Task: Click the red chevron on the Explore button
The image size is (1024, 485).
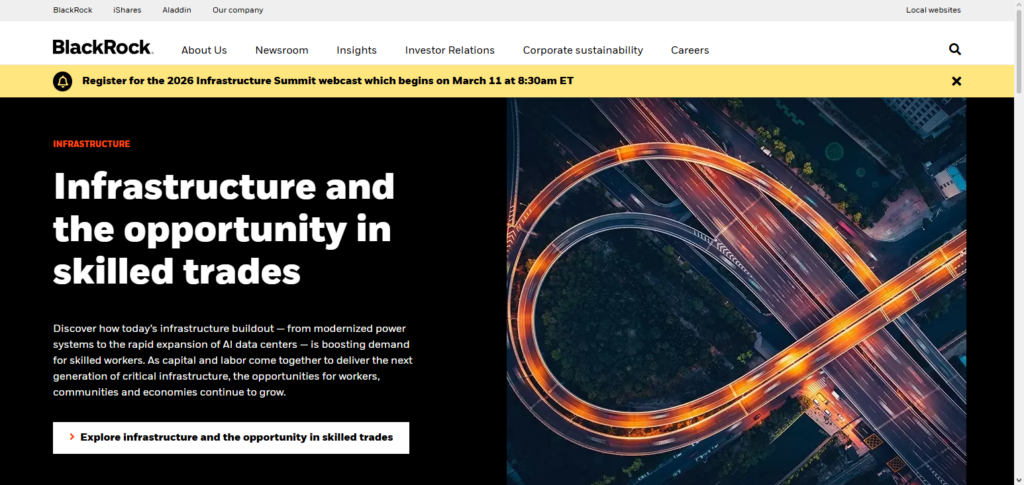Action: (72, 437)
